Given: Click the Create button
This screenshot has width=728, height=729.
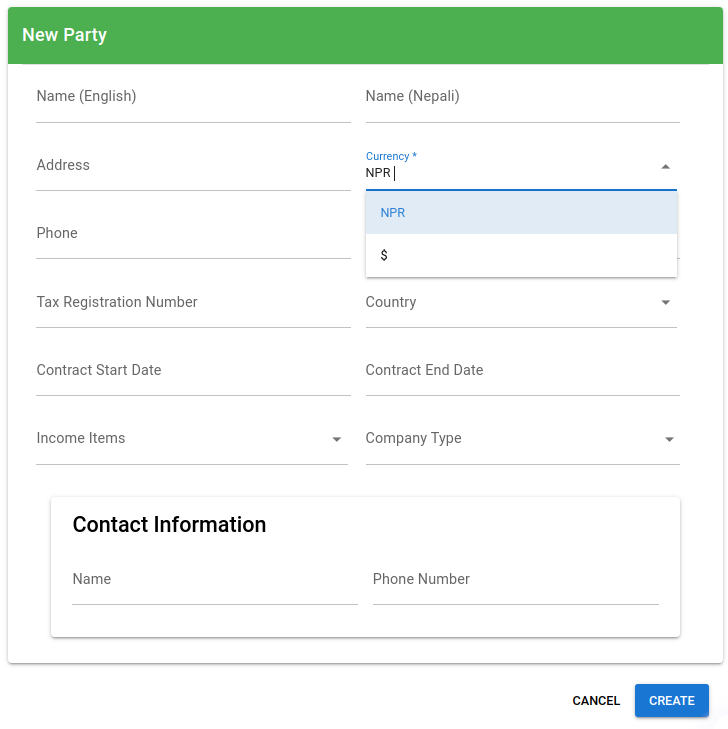Looking at the screenshot, I should point(671,701).
